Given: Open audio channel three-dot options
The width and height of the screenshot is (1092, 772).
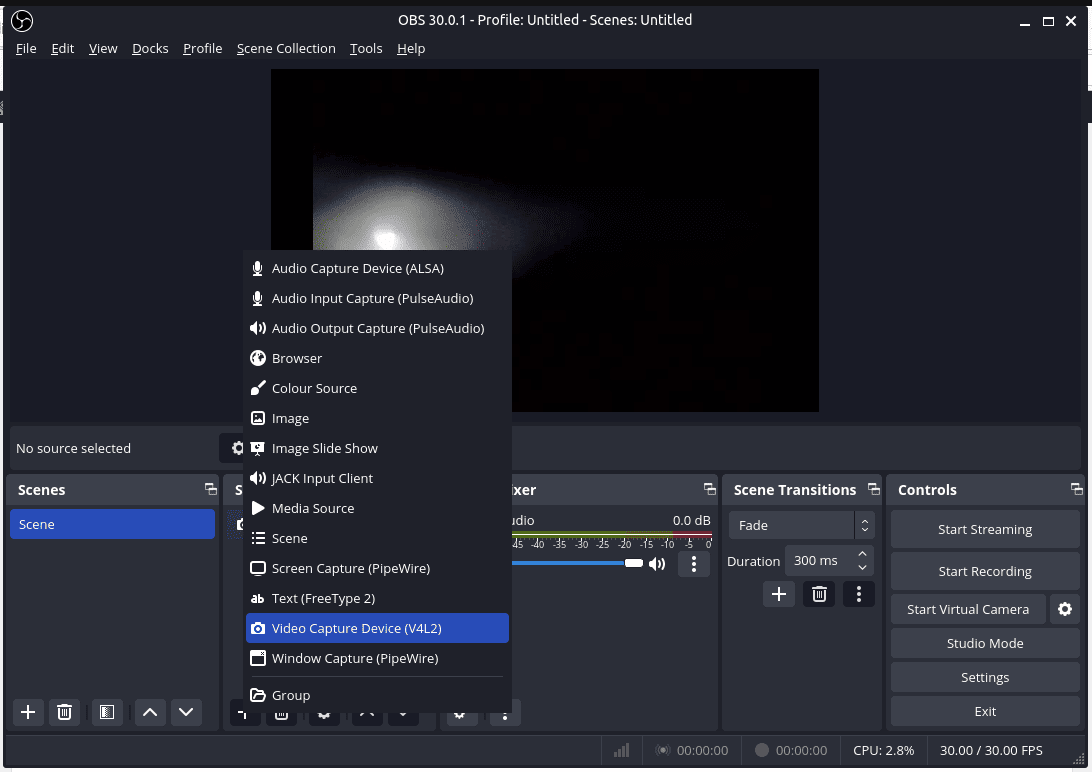Looking at the screenshot, I should coord(694,564).
